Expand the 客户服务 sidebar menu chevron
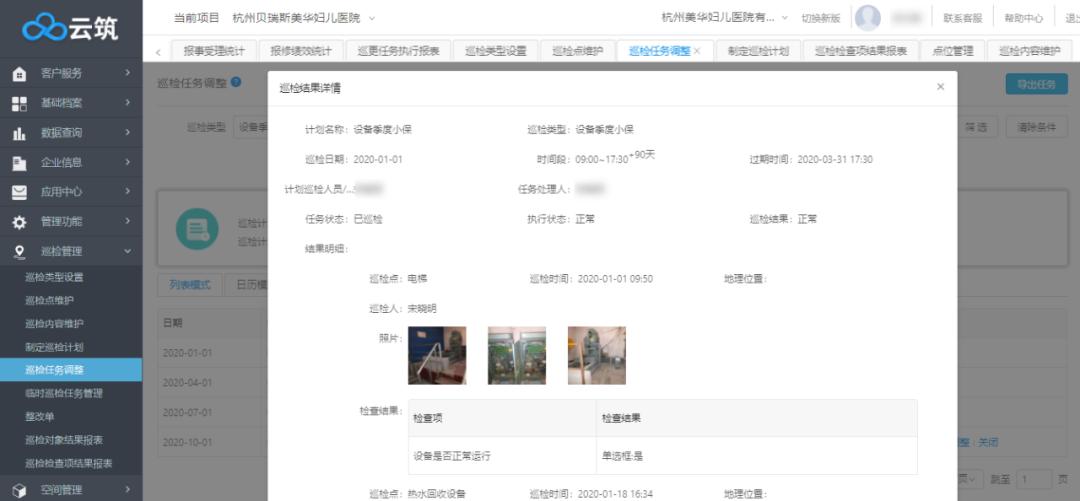 (x=127, y=73)
